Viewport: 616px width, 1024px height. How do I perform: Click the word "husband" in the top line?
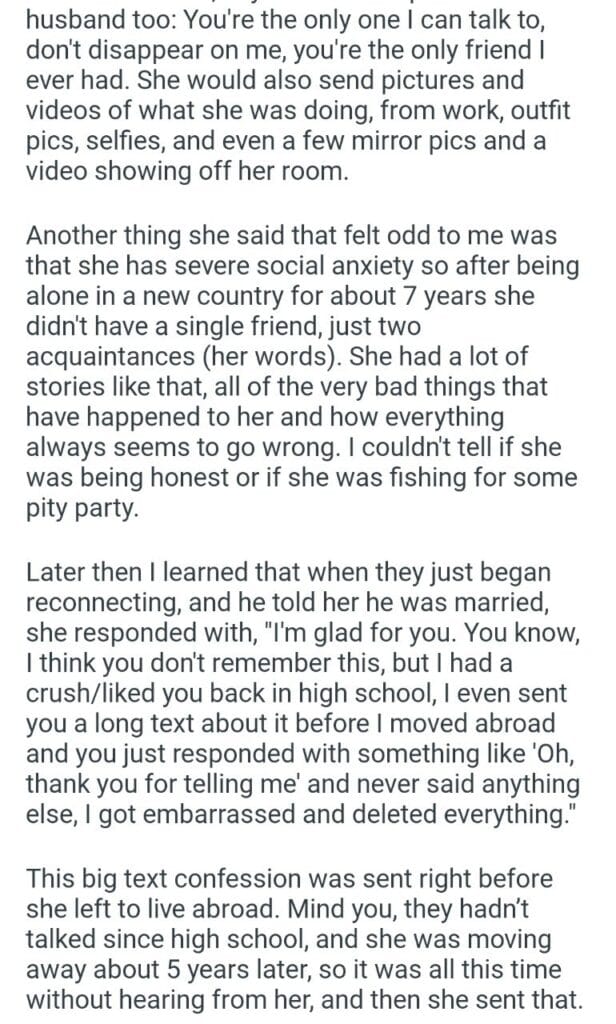[71, 18]
